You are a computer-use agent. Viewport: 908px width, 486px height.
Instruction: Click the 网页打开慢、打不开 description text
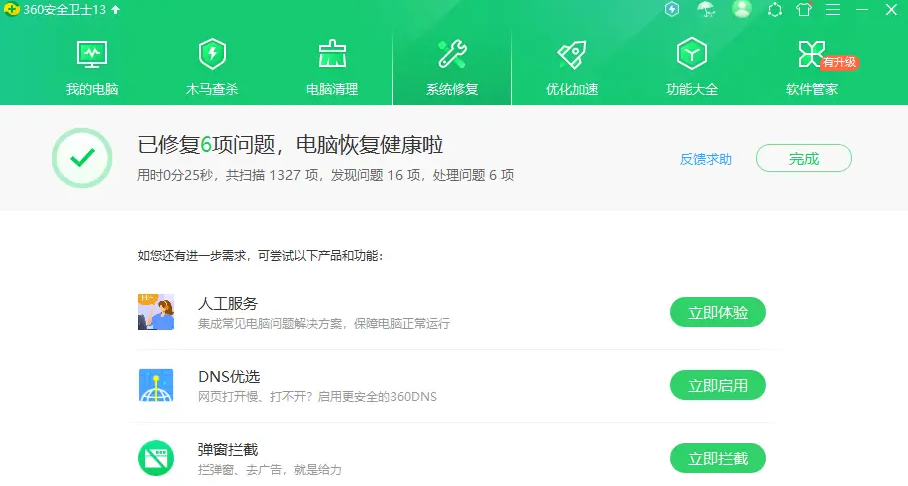click(x=317, y=397)
